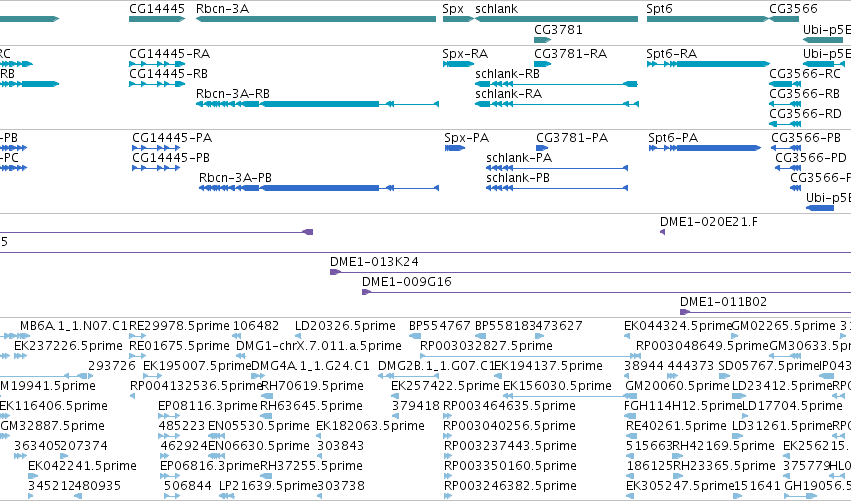
Task: Select the CG3781 gene glyph
Action: click(x=542, y=40)
